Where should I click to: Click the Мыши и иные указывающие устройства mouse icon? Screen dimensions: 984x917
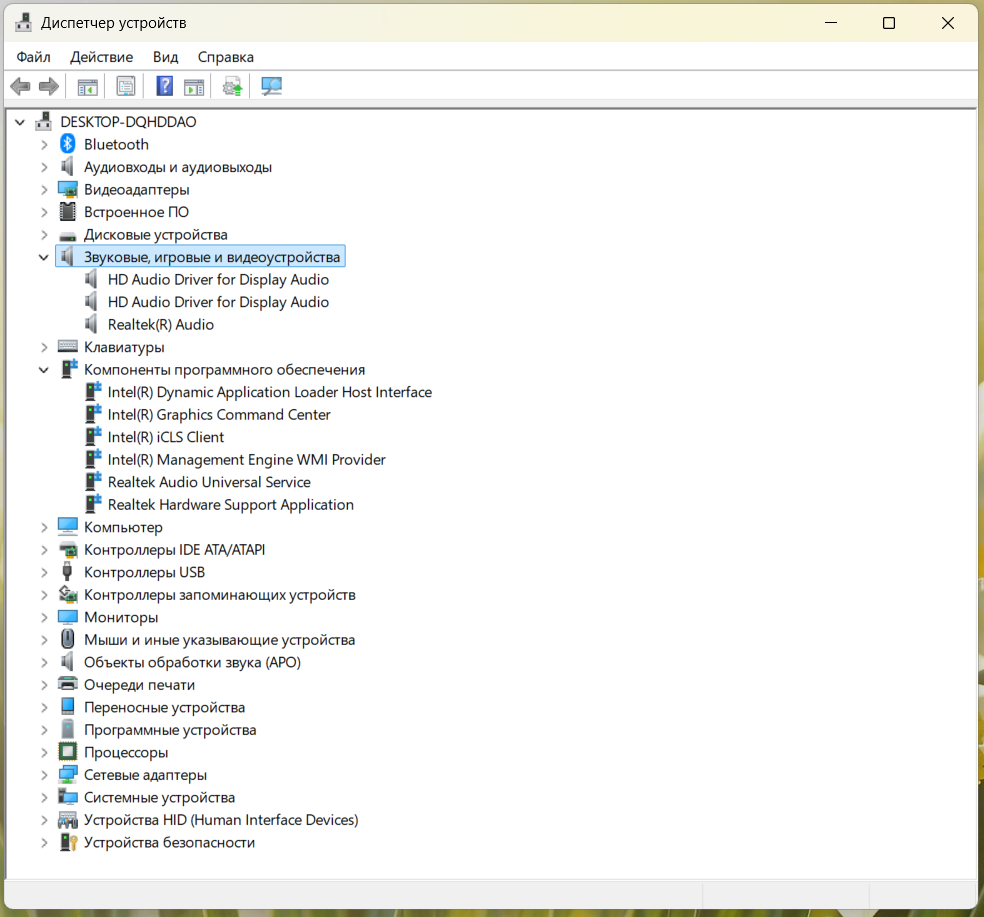tap(68, 639)
